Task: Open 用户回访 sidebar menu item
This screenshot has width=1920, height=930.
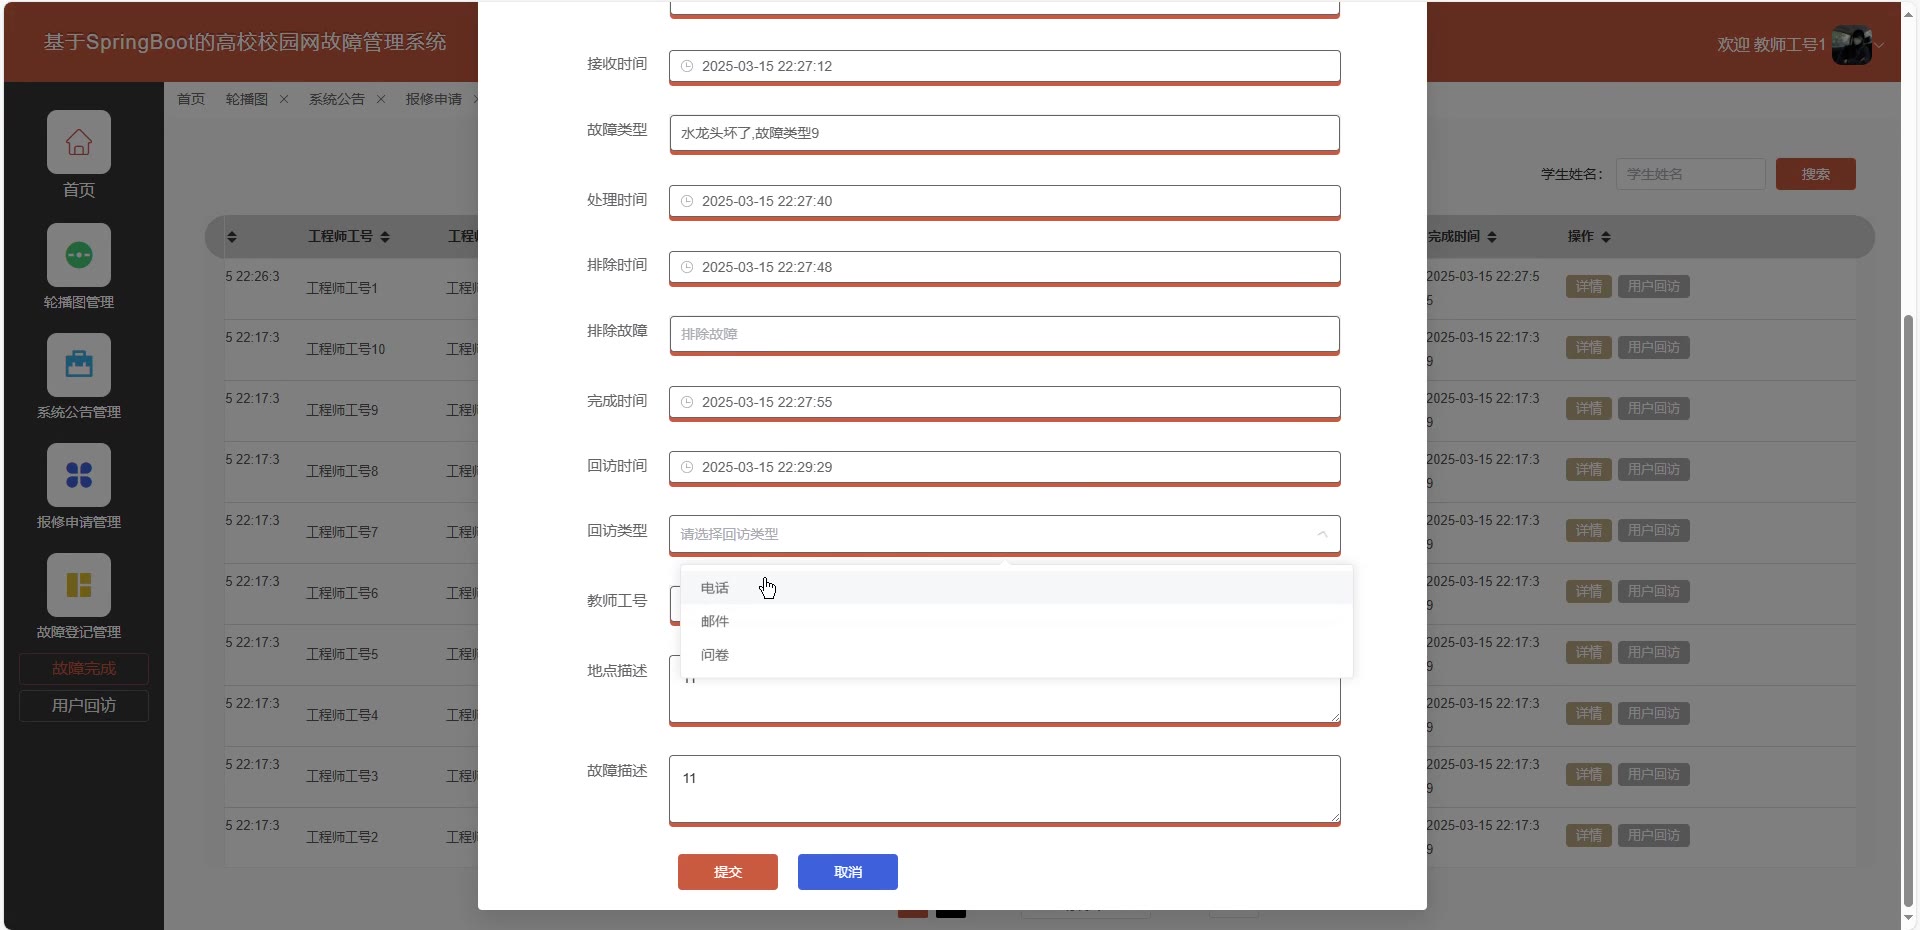Action: point(84,706)
